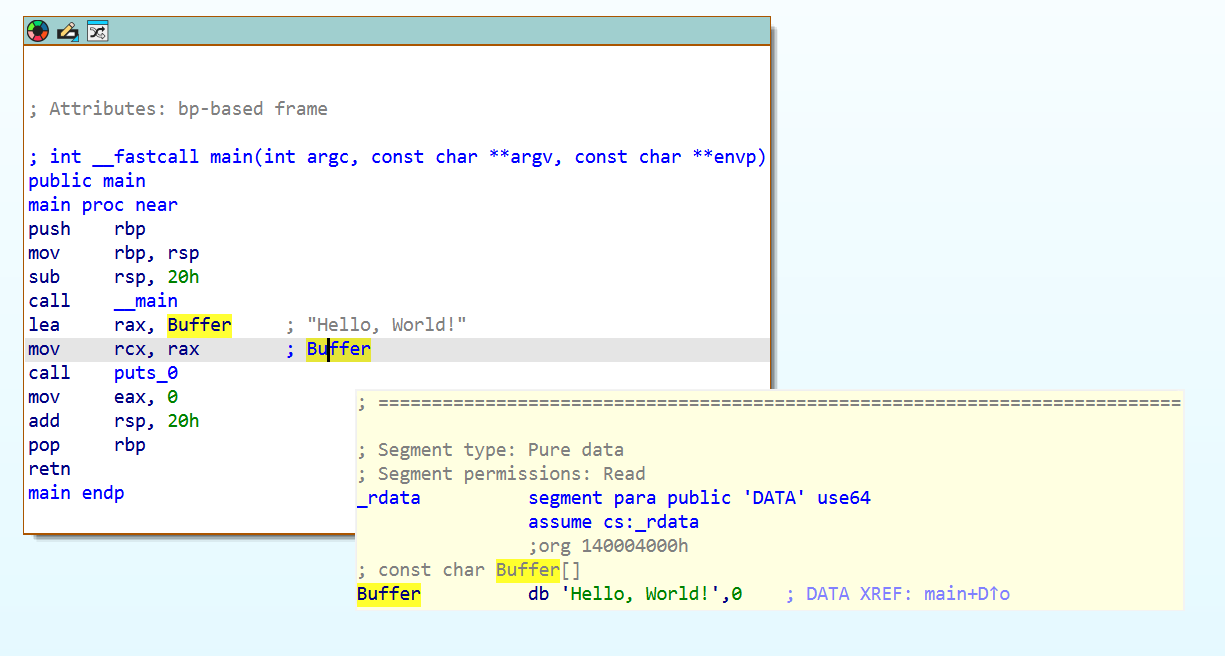The width and height of the screenshot is (1225, 656).
Task: Click the shuffle arrows icon in node header
Action: [97, 31]
